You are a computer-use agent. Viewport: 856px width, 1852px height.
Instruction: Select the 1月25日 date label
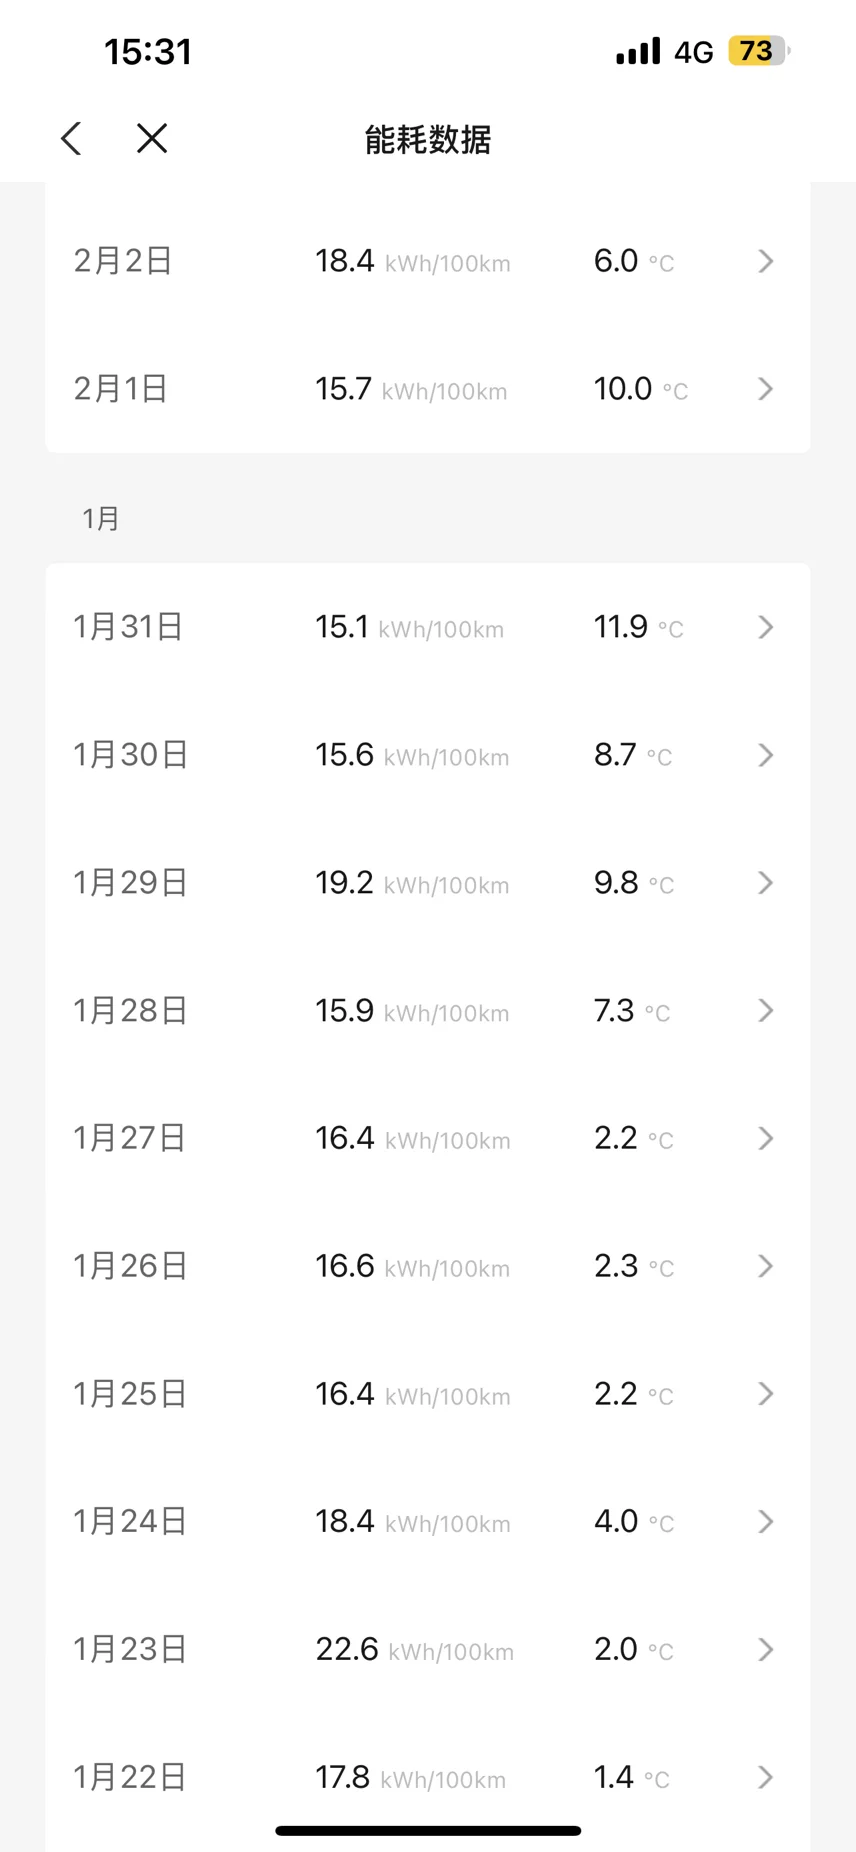[130, 1394]
